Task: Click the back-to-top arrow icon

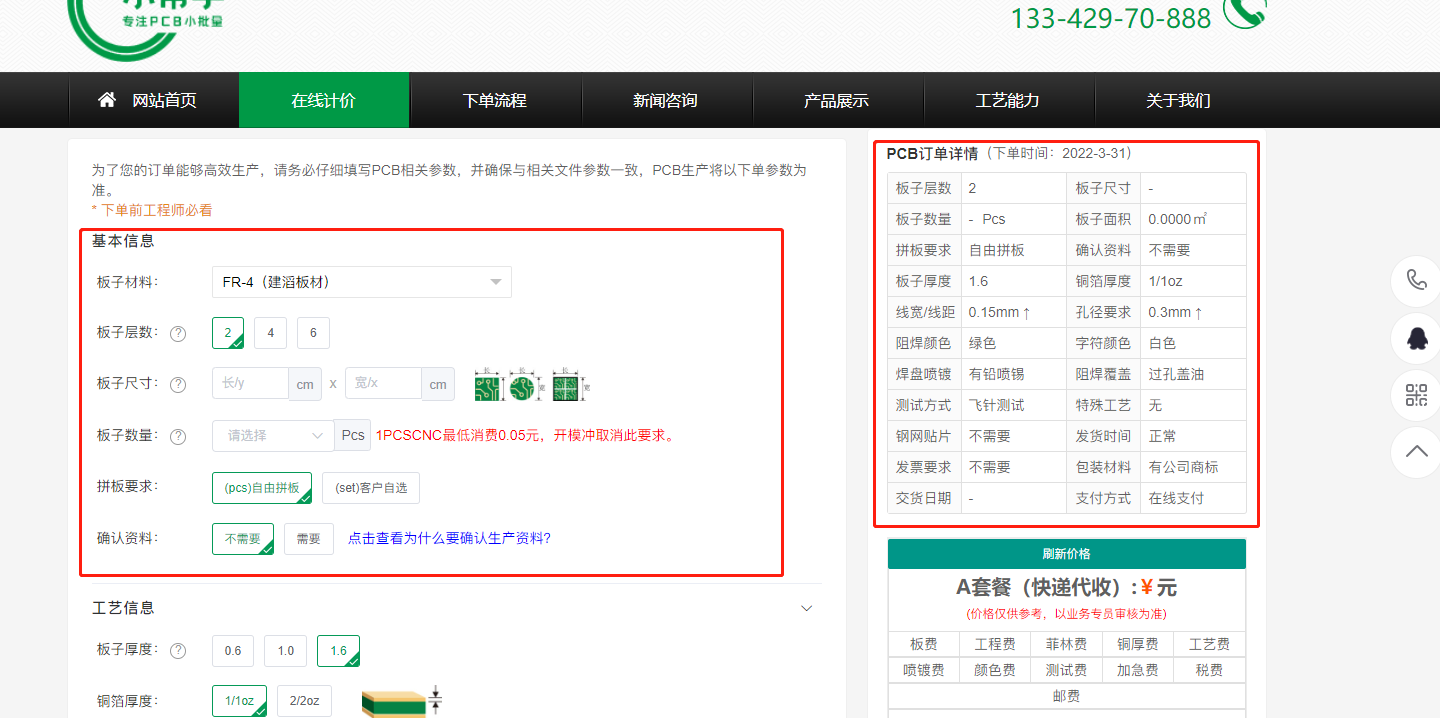Action: 1416,452
